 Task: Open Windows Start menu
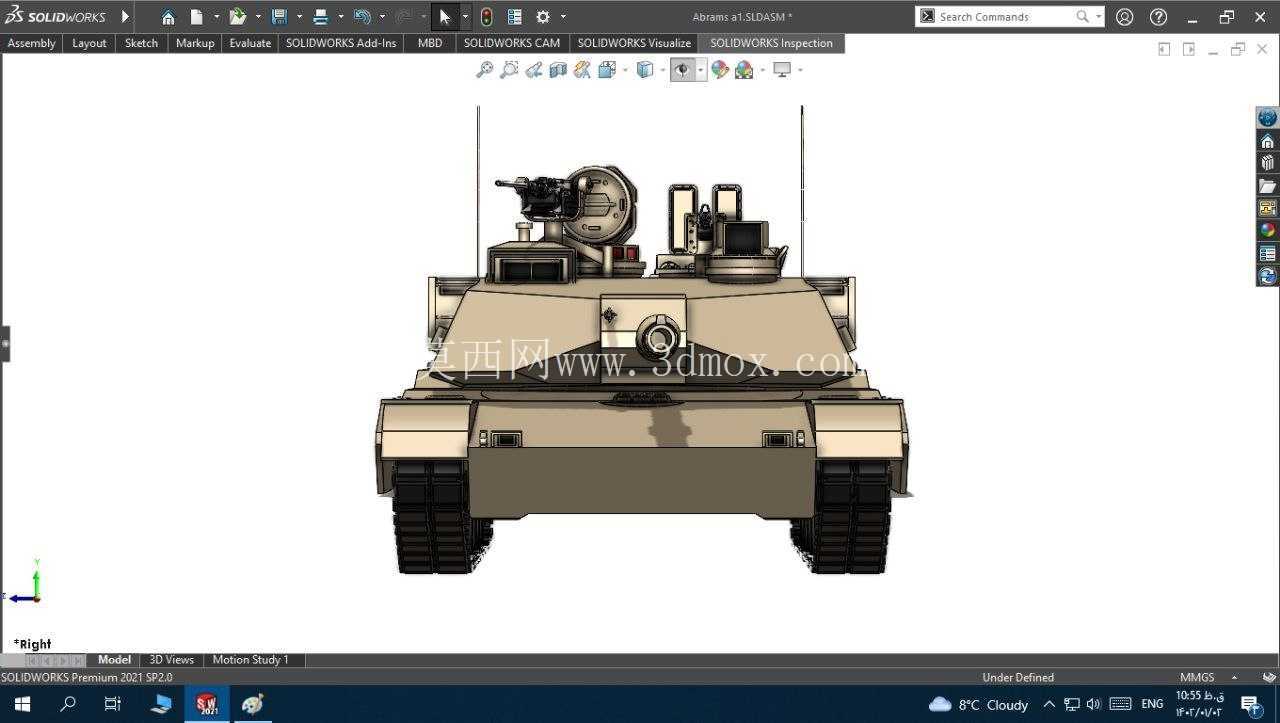23,704
